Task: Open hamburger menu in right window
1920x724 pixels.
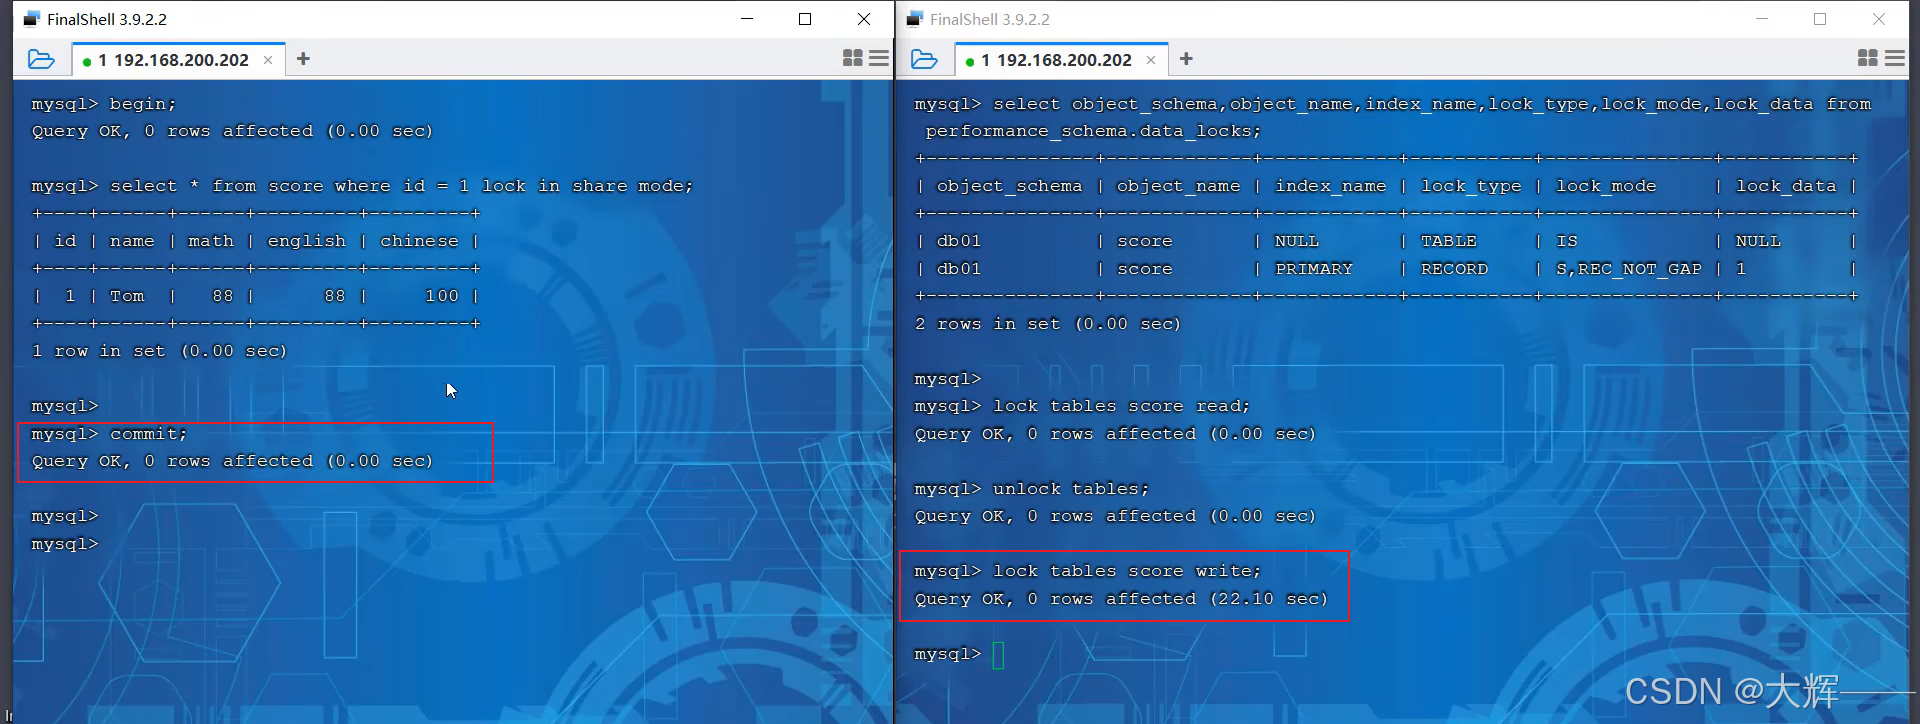Action: (x=1894, y=58)
